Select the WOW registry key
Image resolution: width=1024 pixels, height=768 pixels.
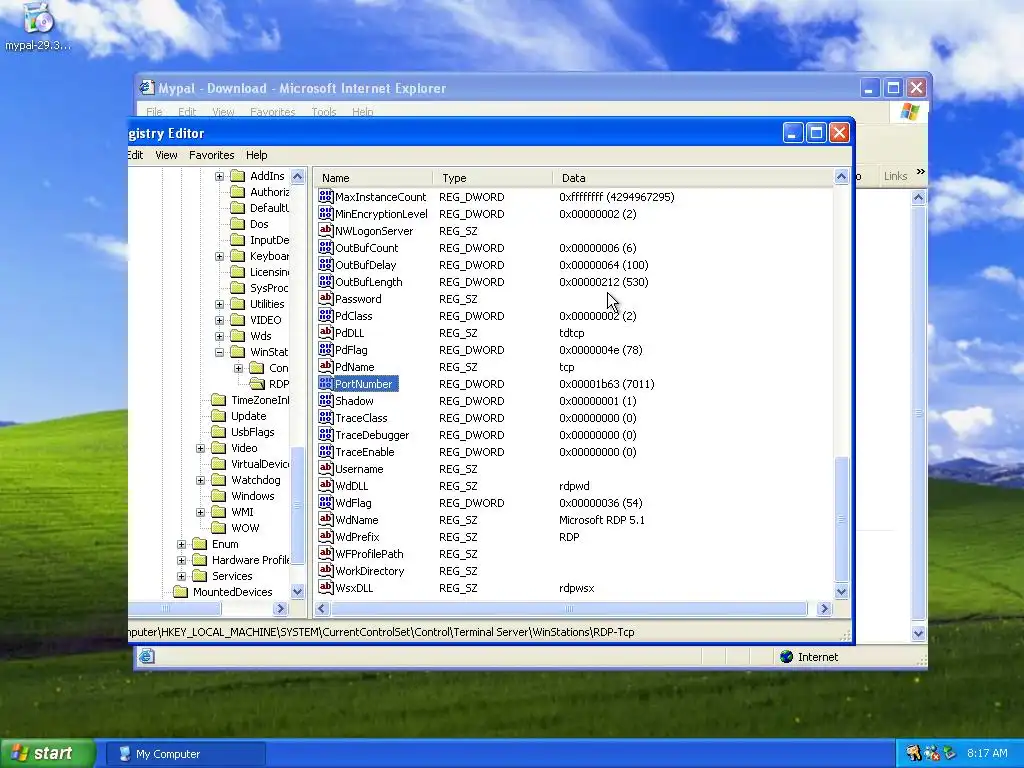coord(245,528)
